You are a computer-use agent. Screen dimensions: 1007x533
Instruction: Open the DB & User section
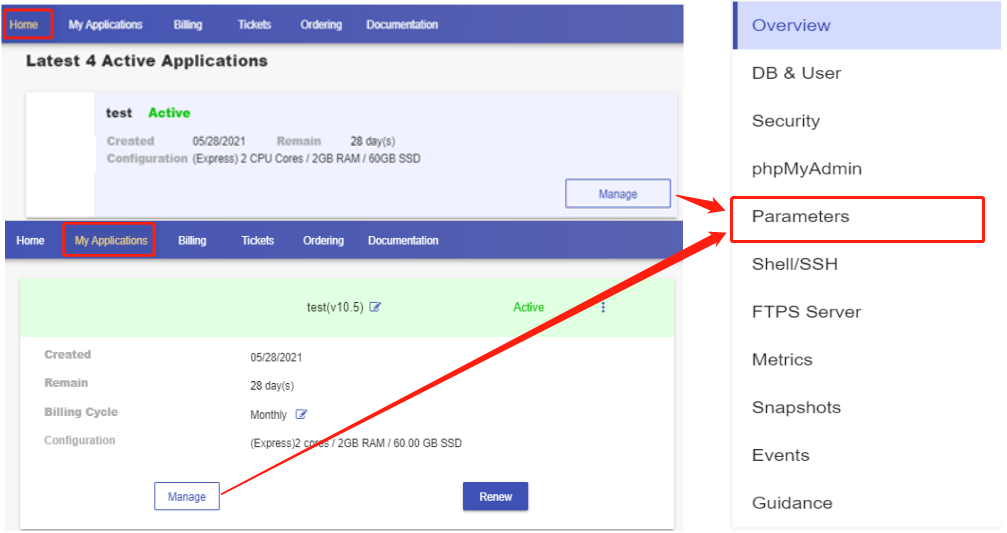(796, 73)
